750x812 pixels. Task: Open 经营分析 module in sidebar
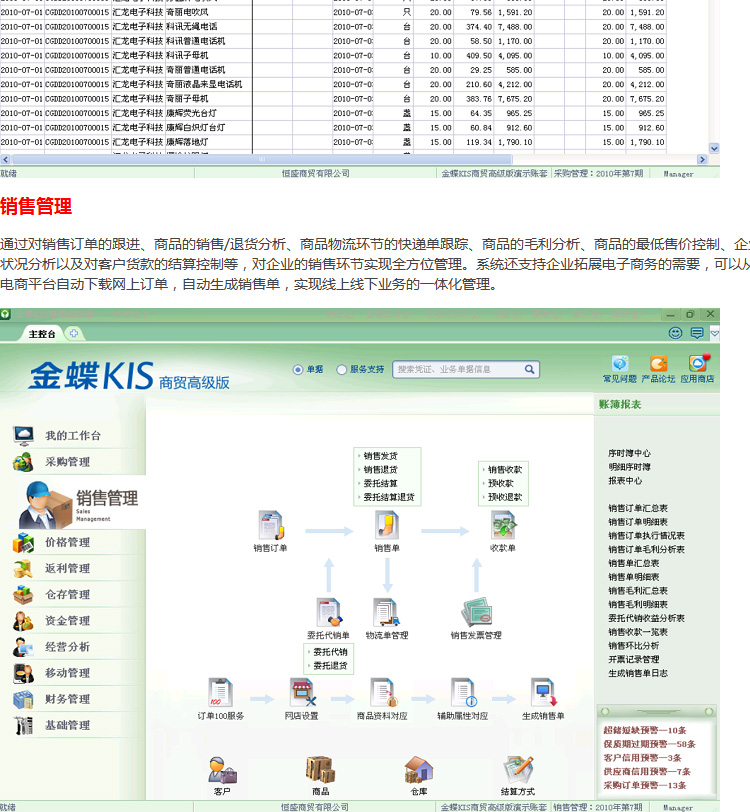tap(68, 647)
